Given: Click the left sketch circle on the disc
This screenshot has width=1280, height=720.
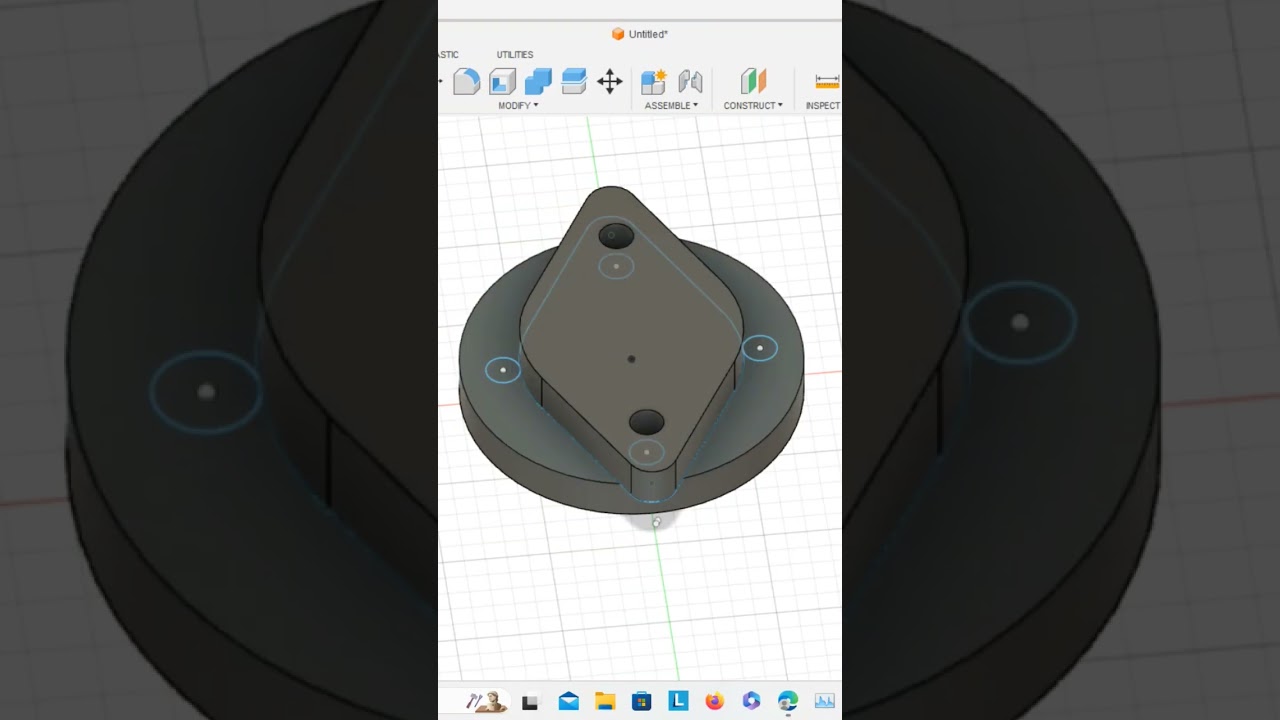Looking at the screenshot, I should click(503, 370).
